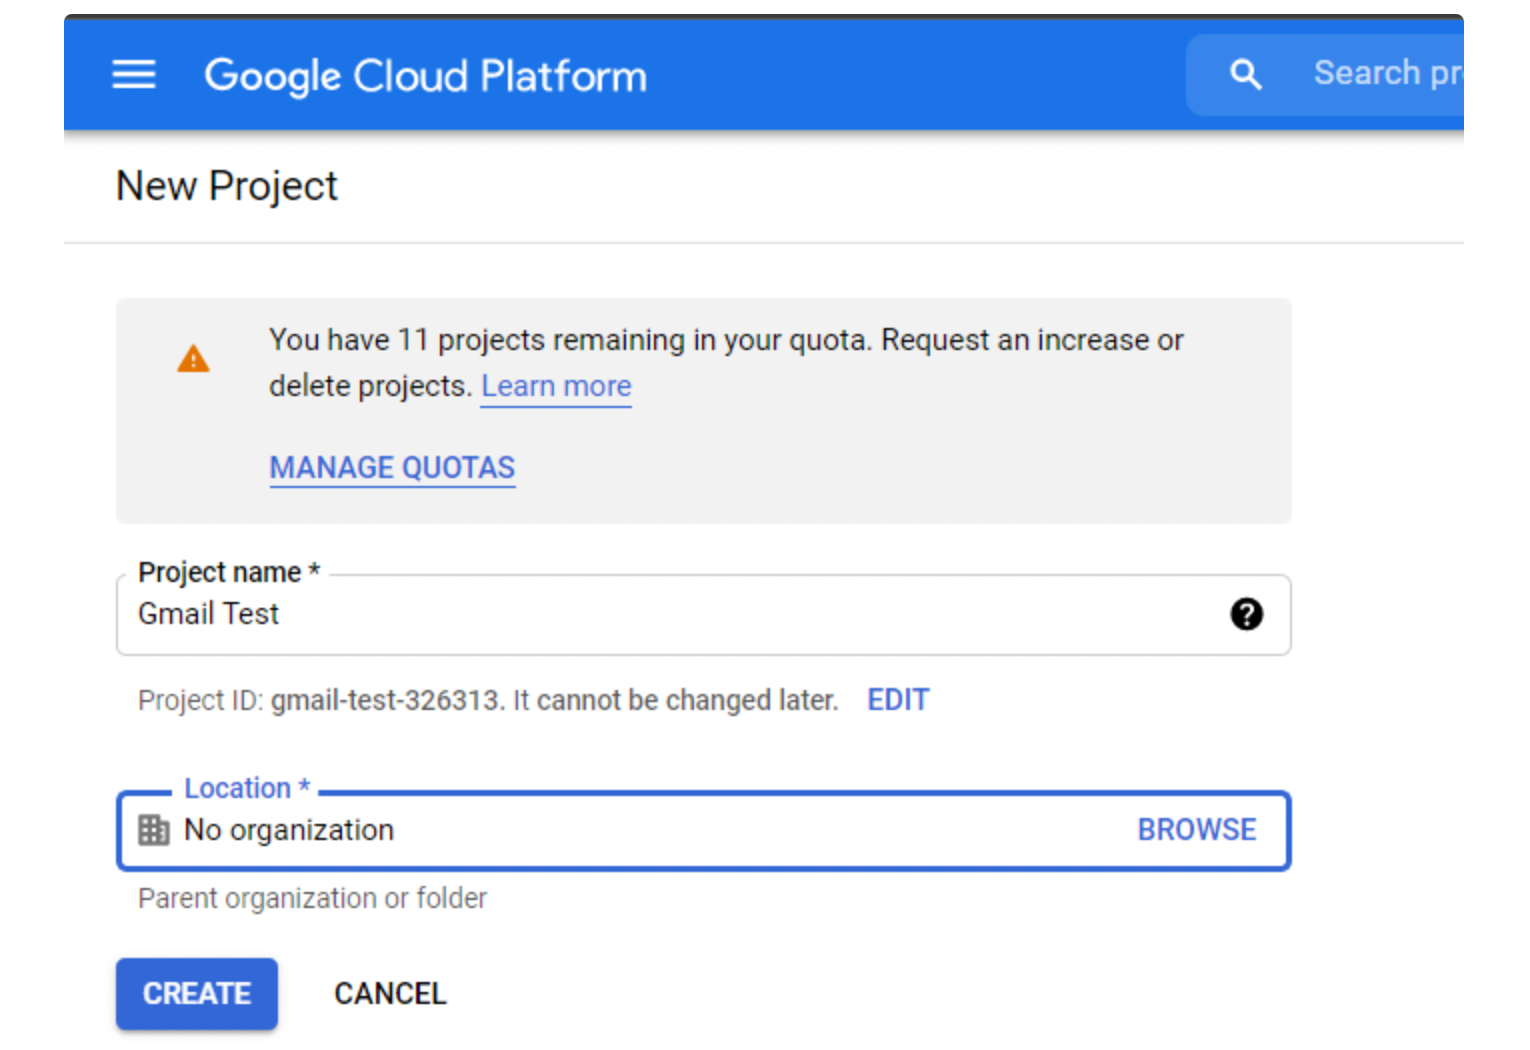Click the orange warning triangle icon

pyautogui.click(x=193, y=358)
